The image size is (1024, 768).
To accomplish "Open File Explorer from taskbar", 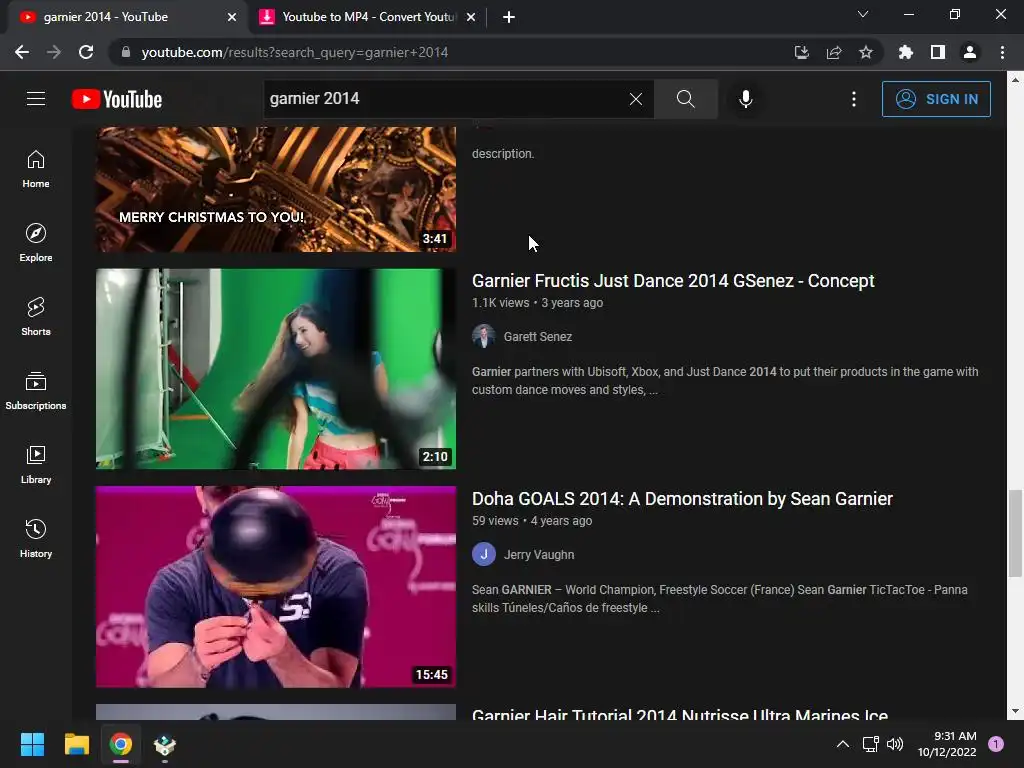I will [76, 744].
